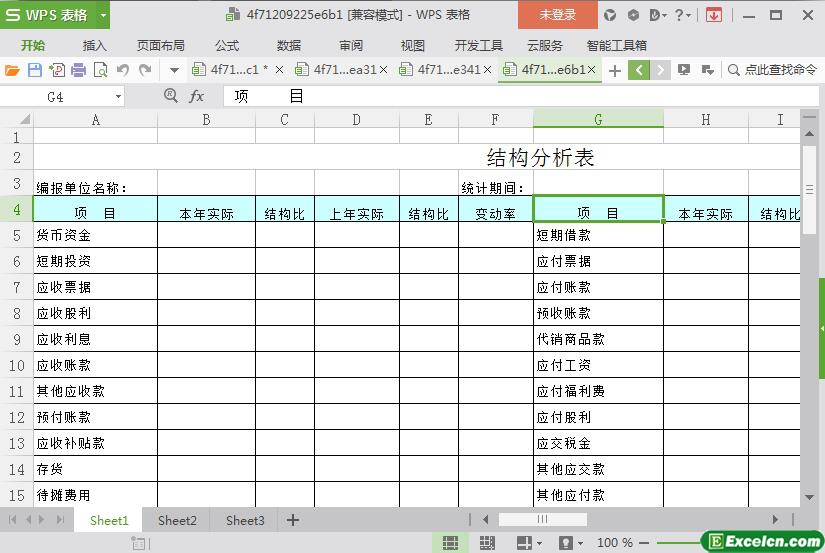Open the 公式 ribbon tab

227,46
